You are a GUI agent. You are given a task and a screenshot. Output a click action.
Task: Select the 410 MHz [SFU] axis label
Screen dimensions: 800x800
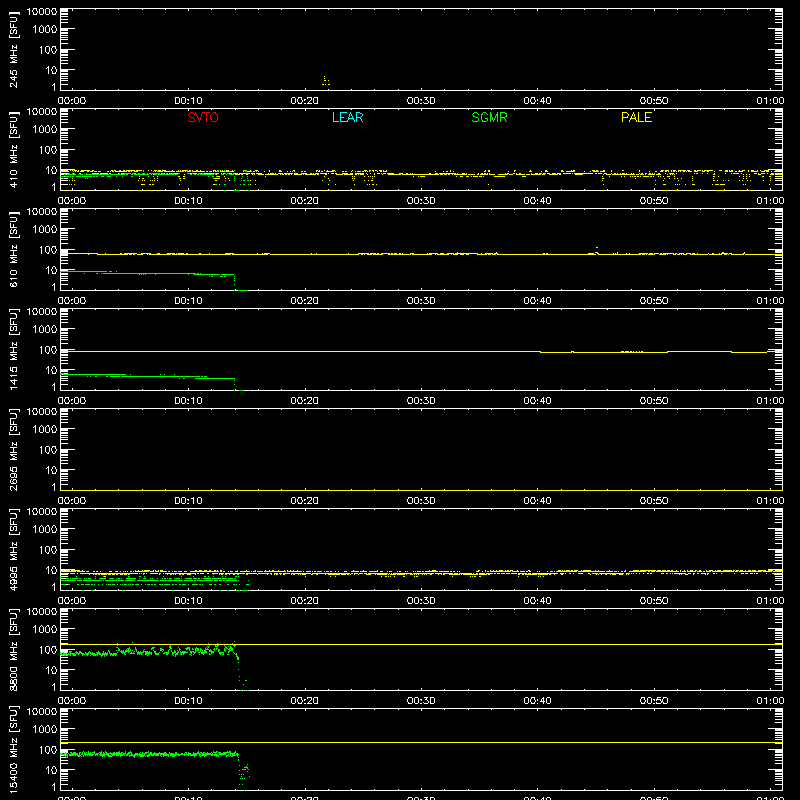click(14, 149)
